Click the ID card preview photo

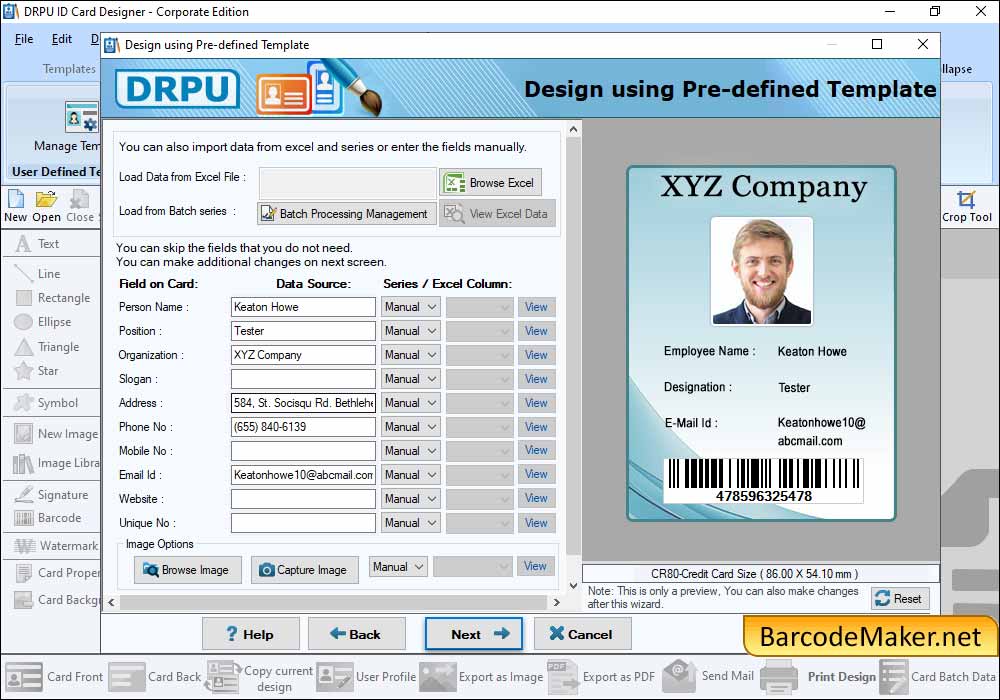[x=761, y=271]
